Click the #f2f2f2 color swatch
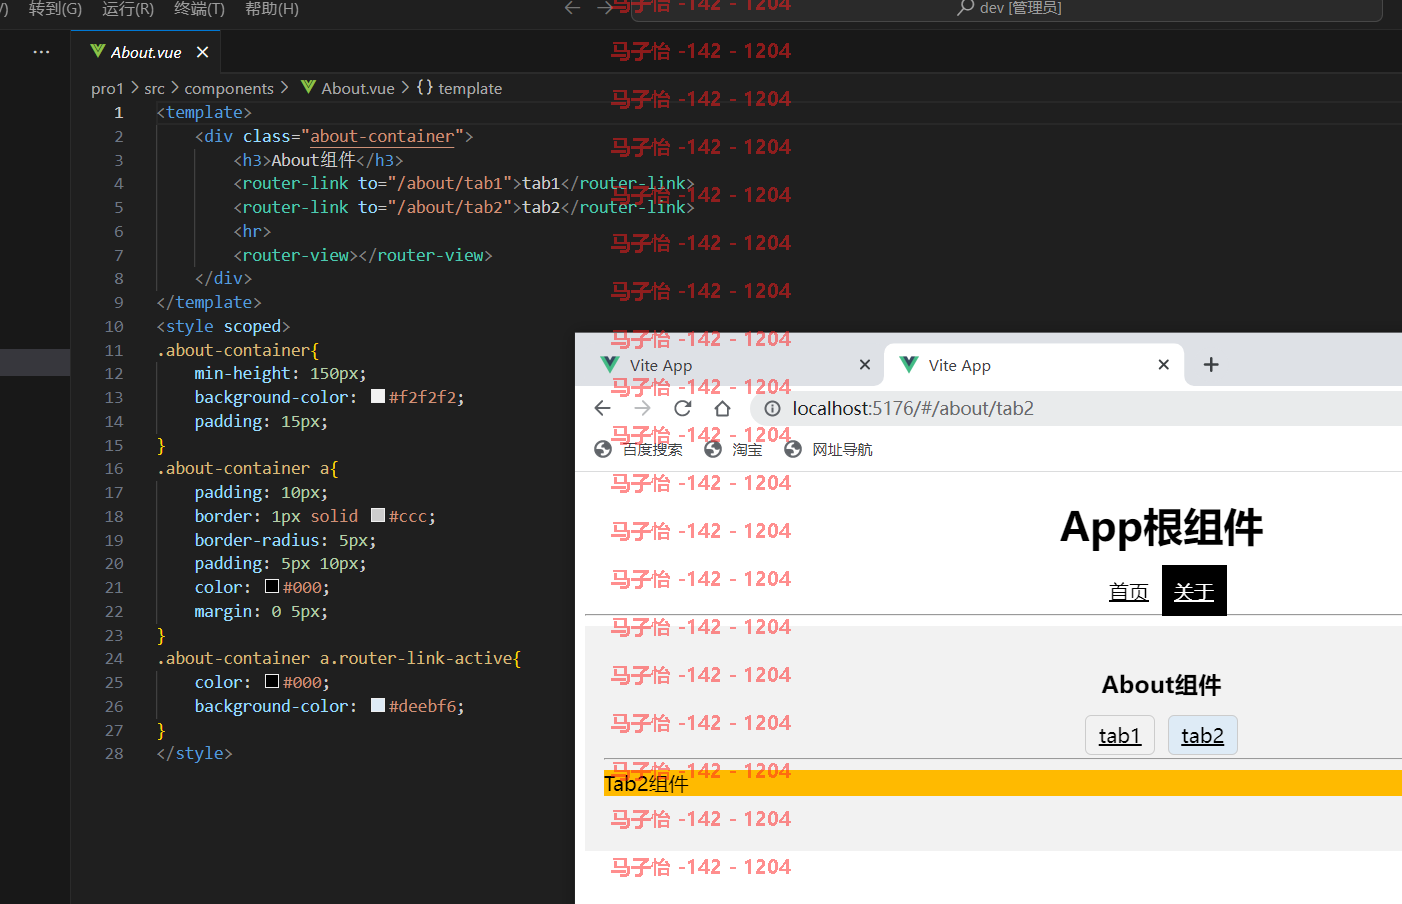 378,397
